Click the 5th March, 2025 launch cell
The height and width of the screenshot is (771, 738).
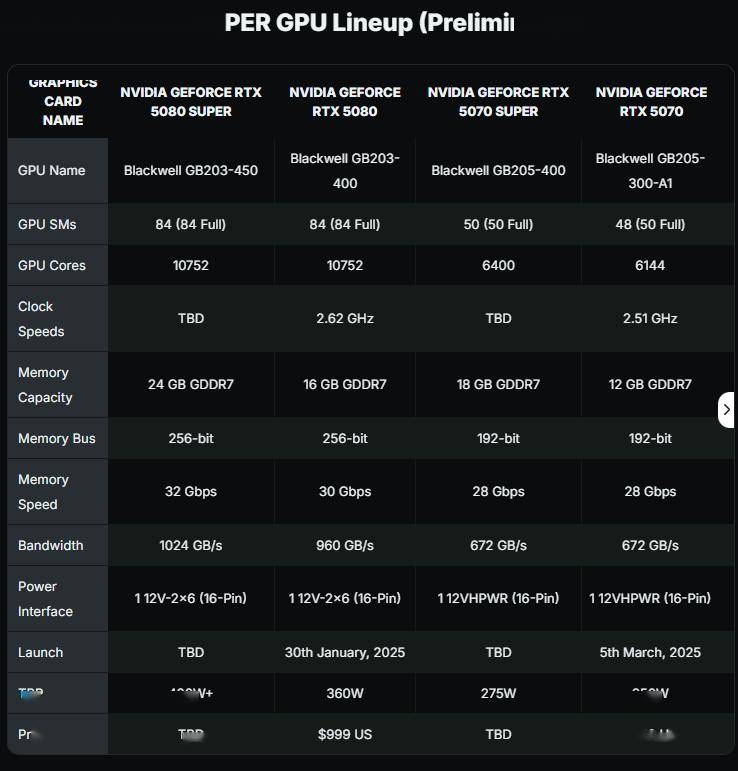coord(650,652)
